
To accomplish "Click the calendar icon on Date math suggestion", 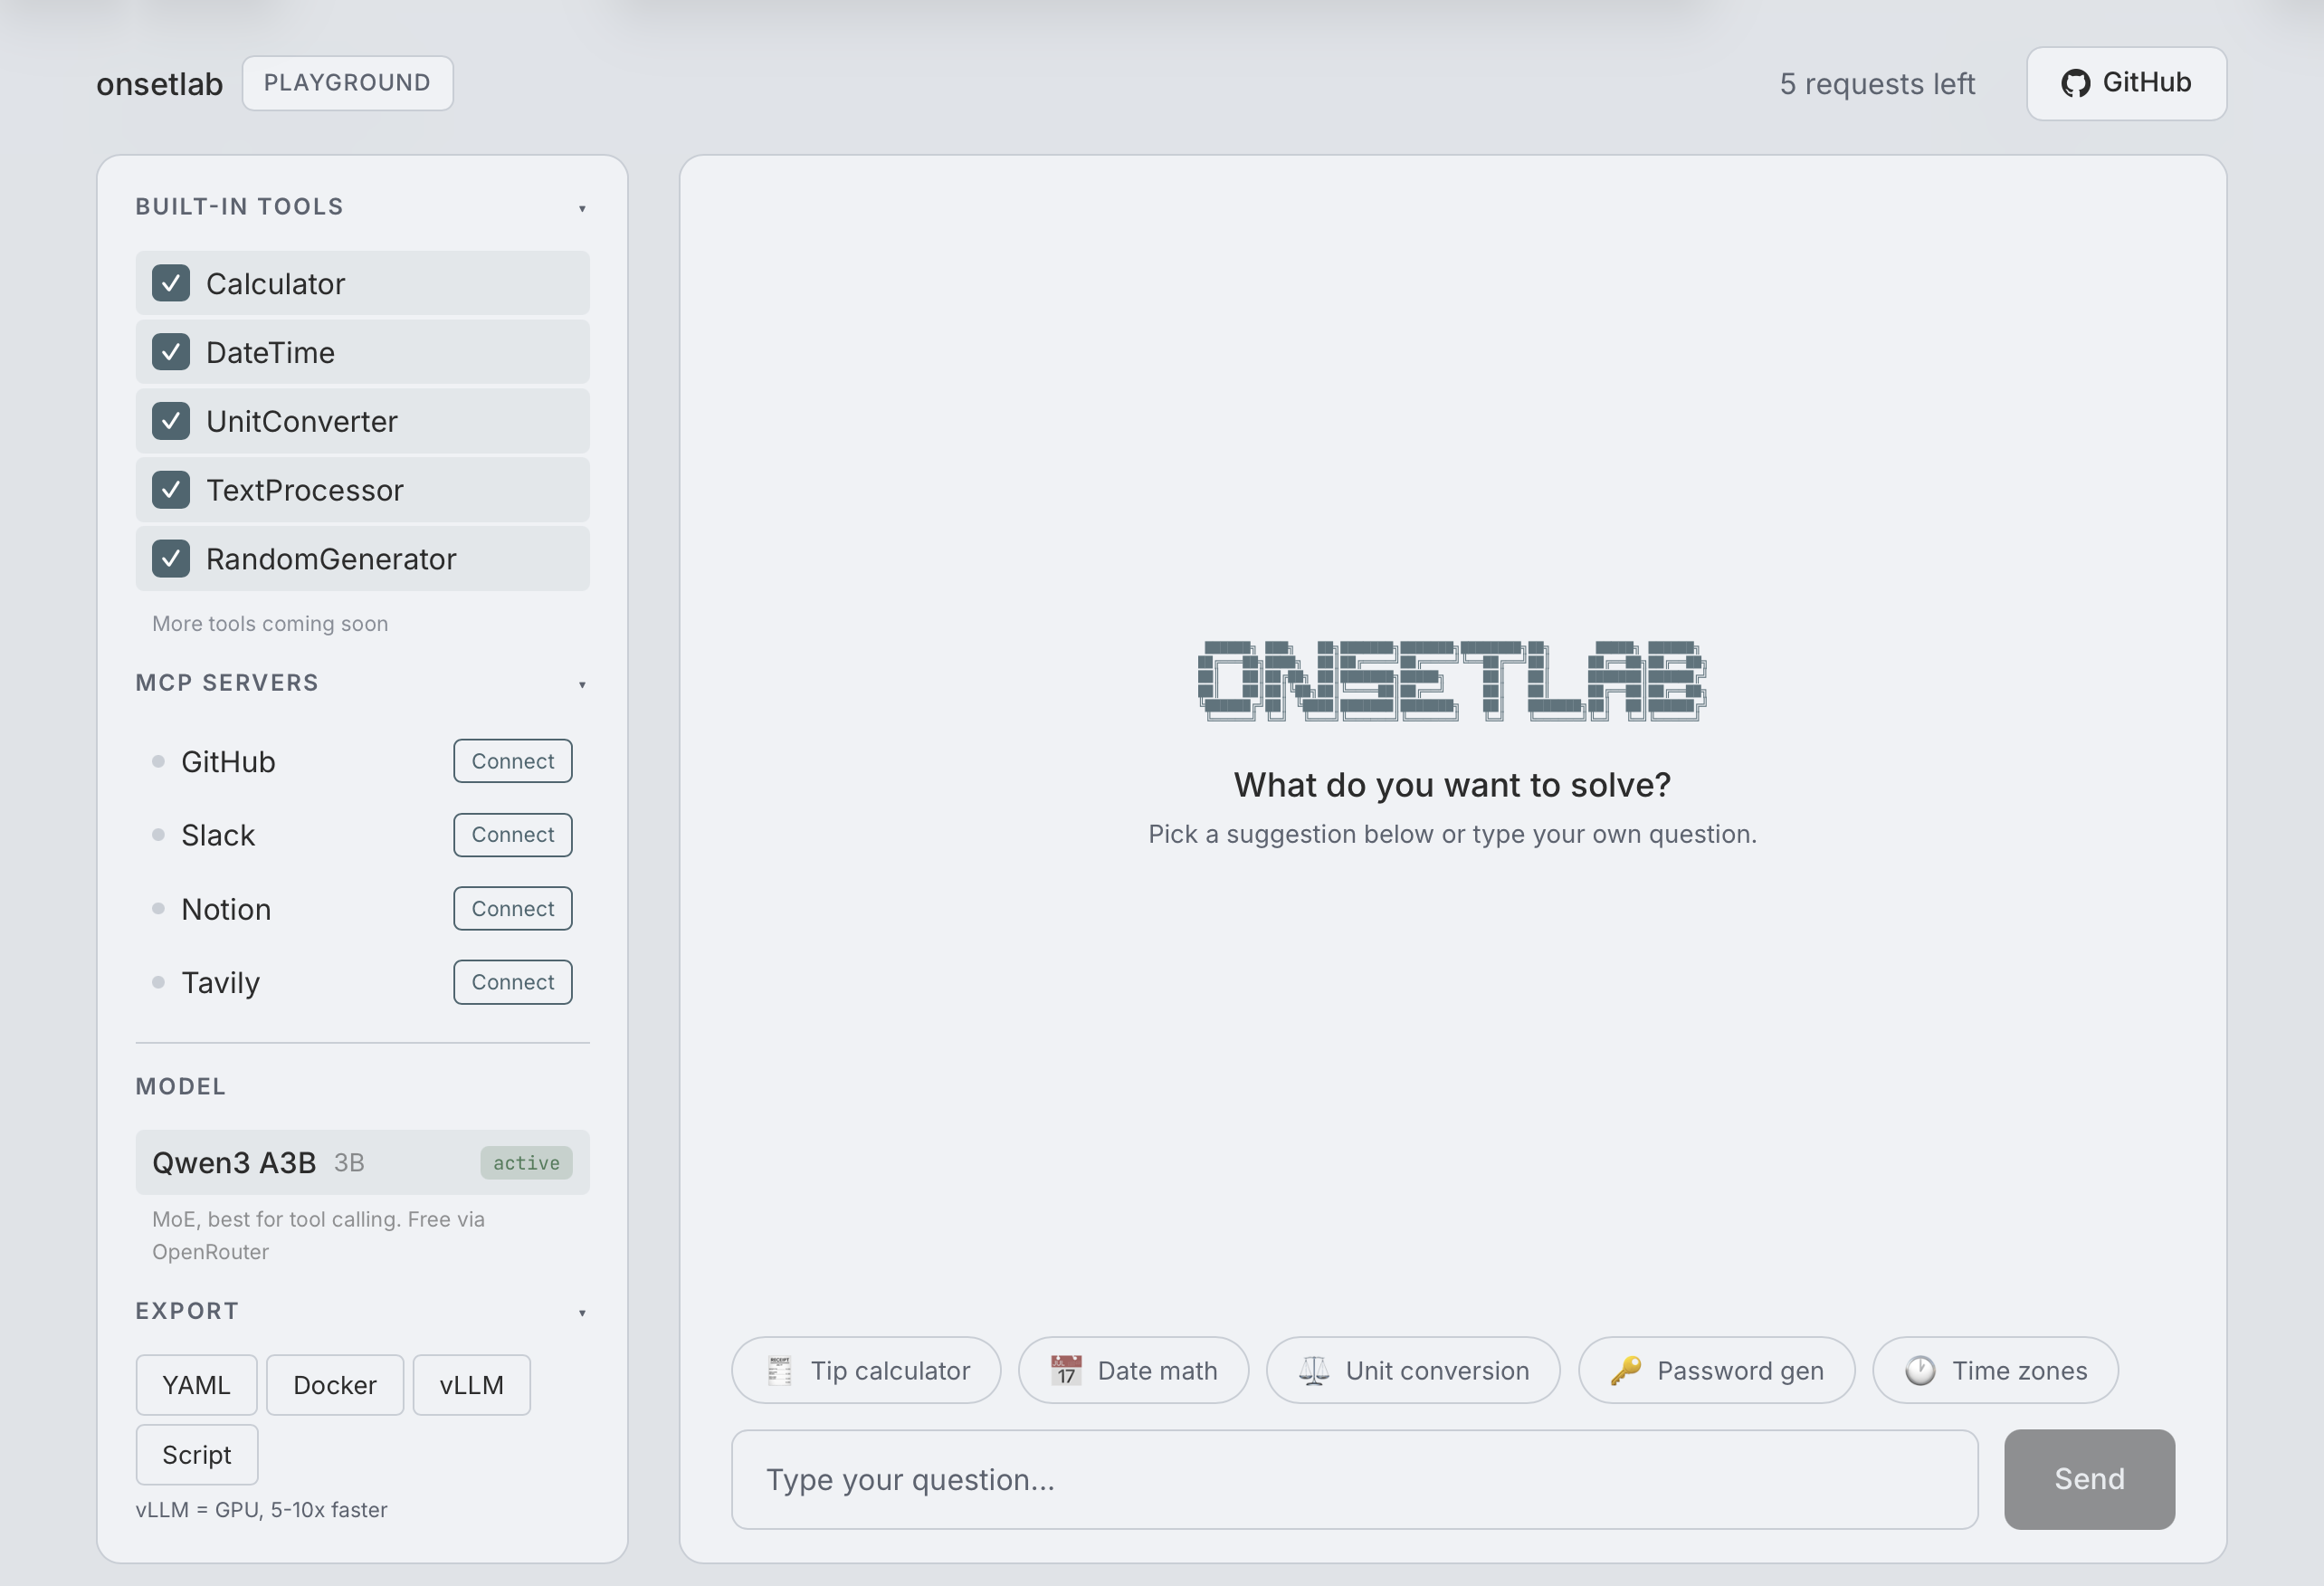I will click(1066, 1370).
